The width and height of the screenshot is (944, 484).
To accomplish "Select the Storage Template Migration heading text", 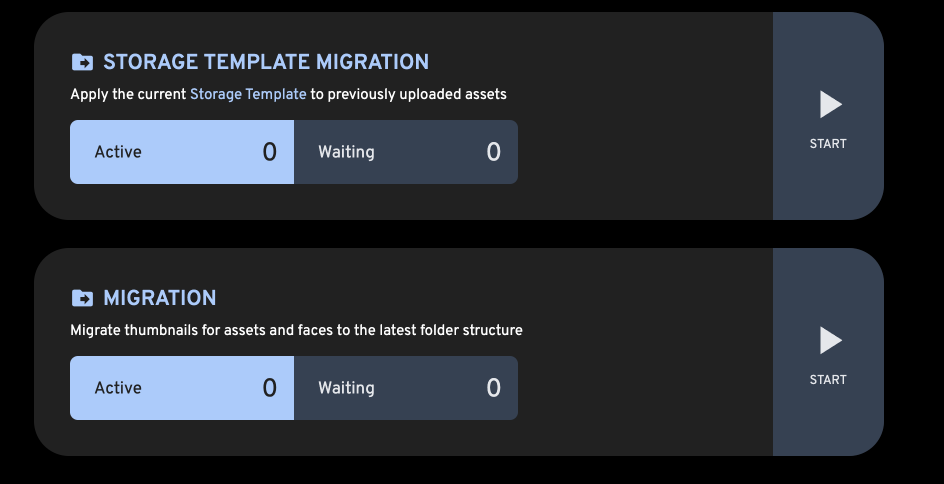I will pos(266,62).
